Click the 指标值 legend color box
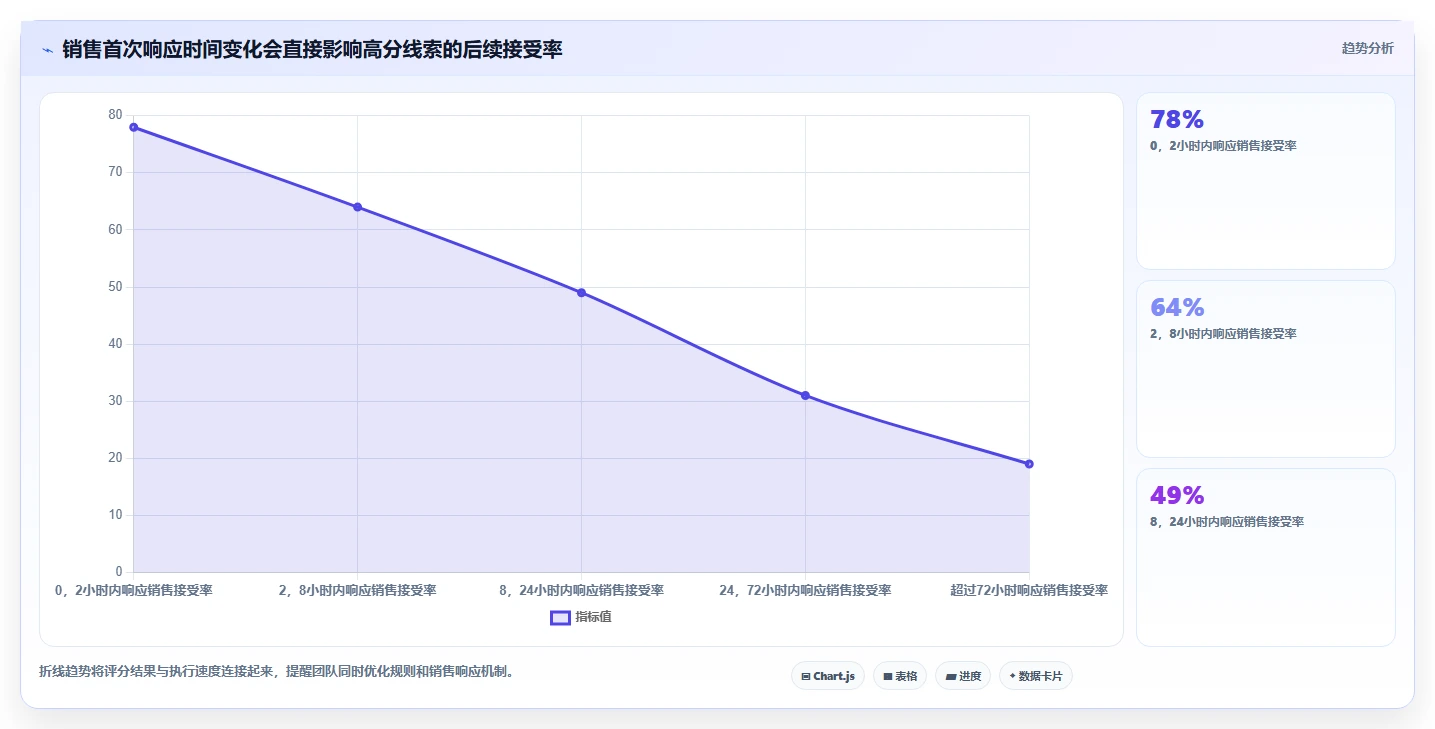1435x729 pixels. [560, 617]
